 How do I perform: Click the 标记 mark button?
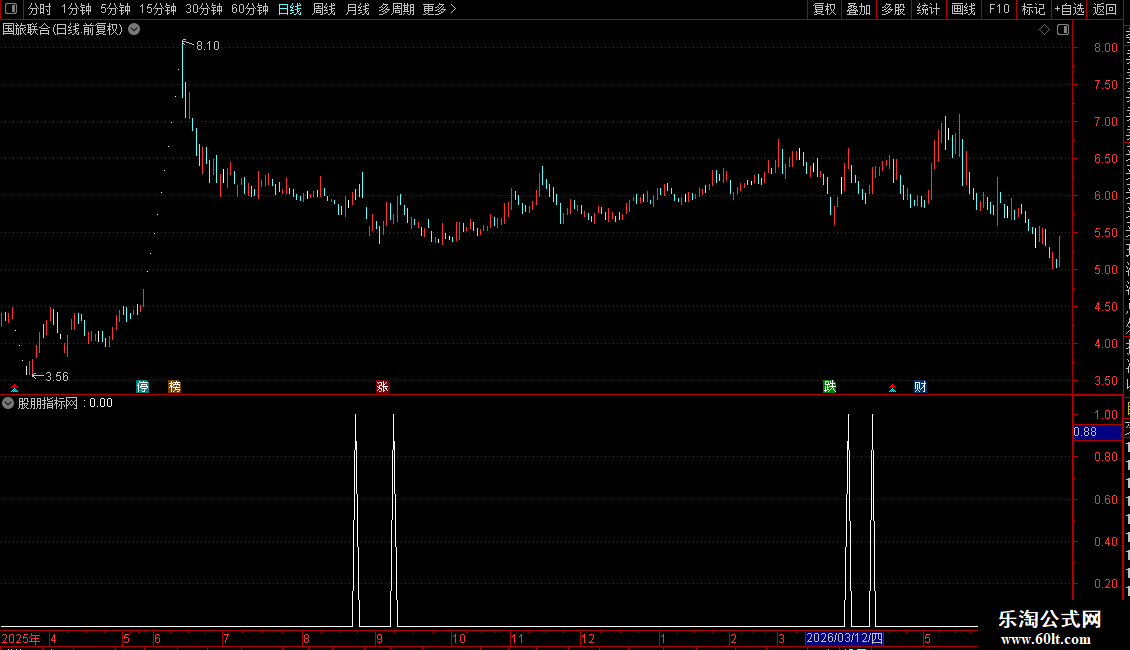point(1033,9)
